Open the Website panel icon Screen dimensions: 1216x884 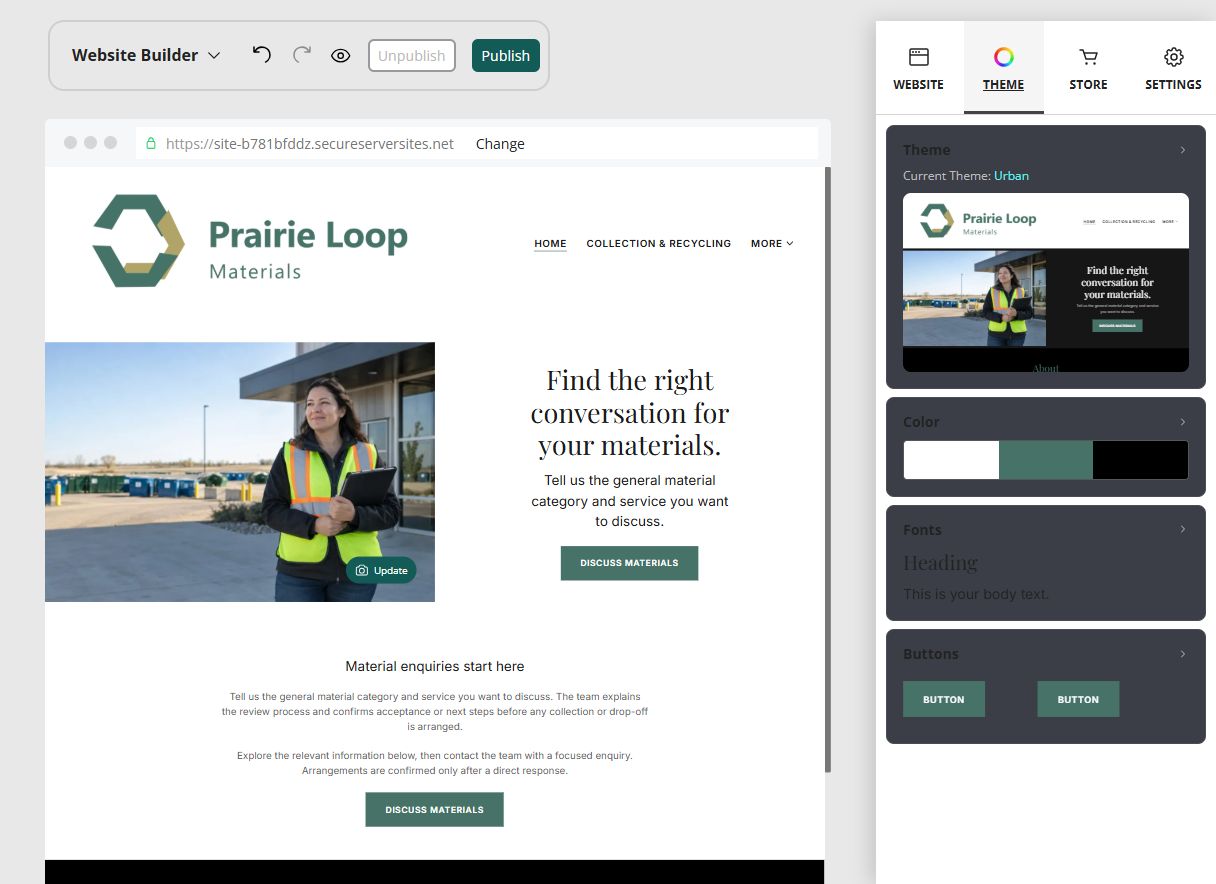click(x=918, y=57)
